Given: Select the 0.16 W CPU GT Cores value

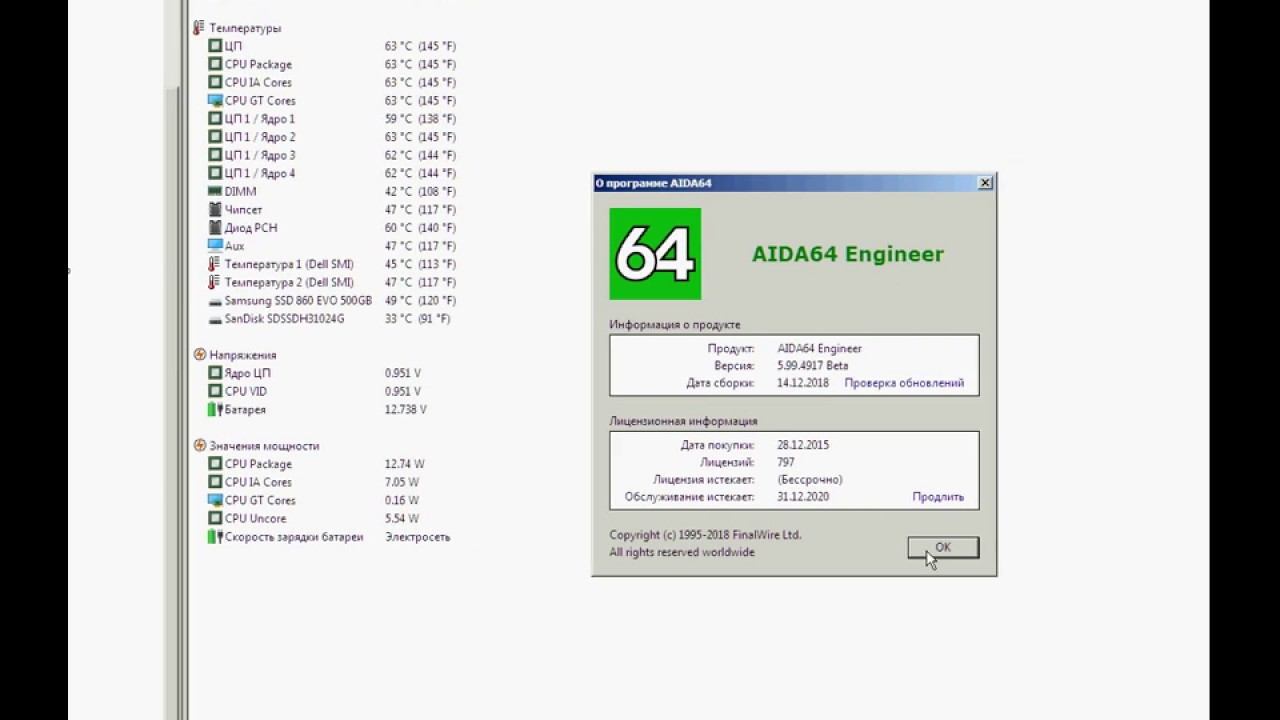Looking at the screenshot, I should (x=402, y=500).
